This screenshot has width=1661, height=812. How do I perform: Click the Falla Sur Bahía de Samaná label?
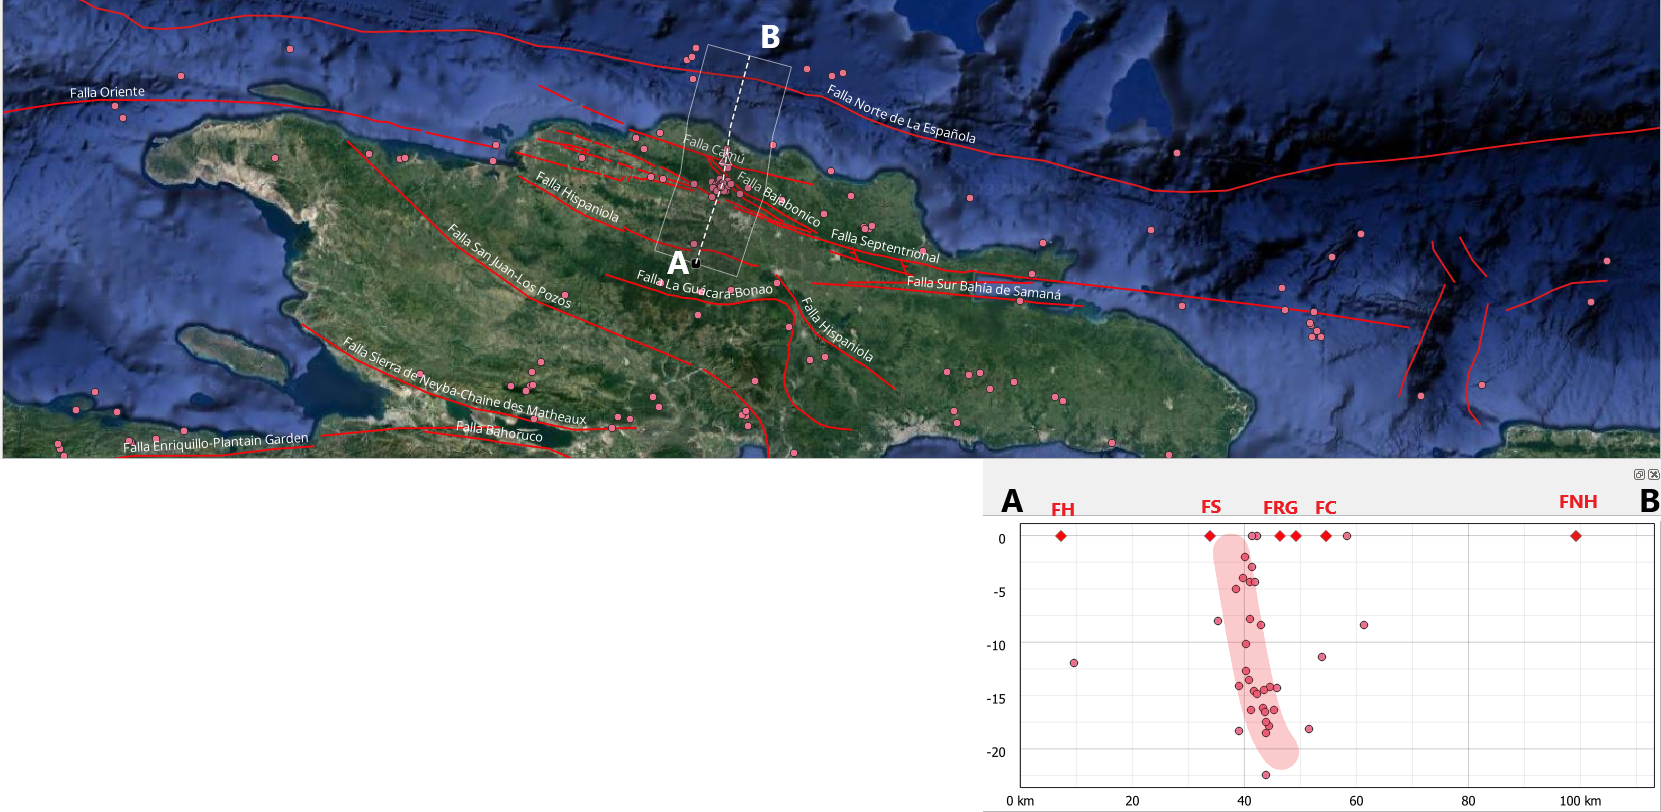[983, 288]
